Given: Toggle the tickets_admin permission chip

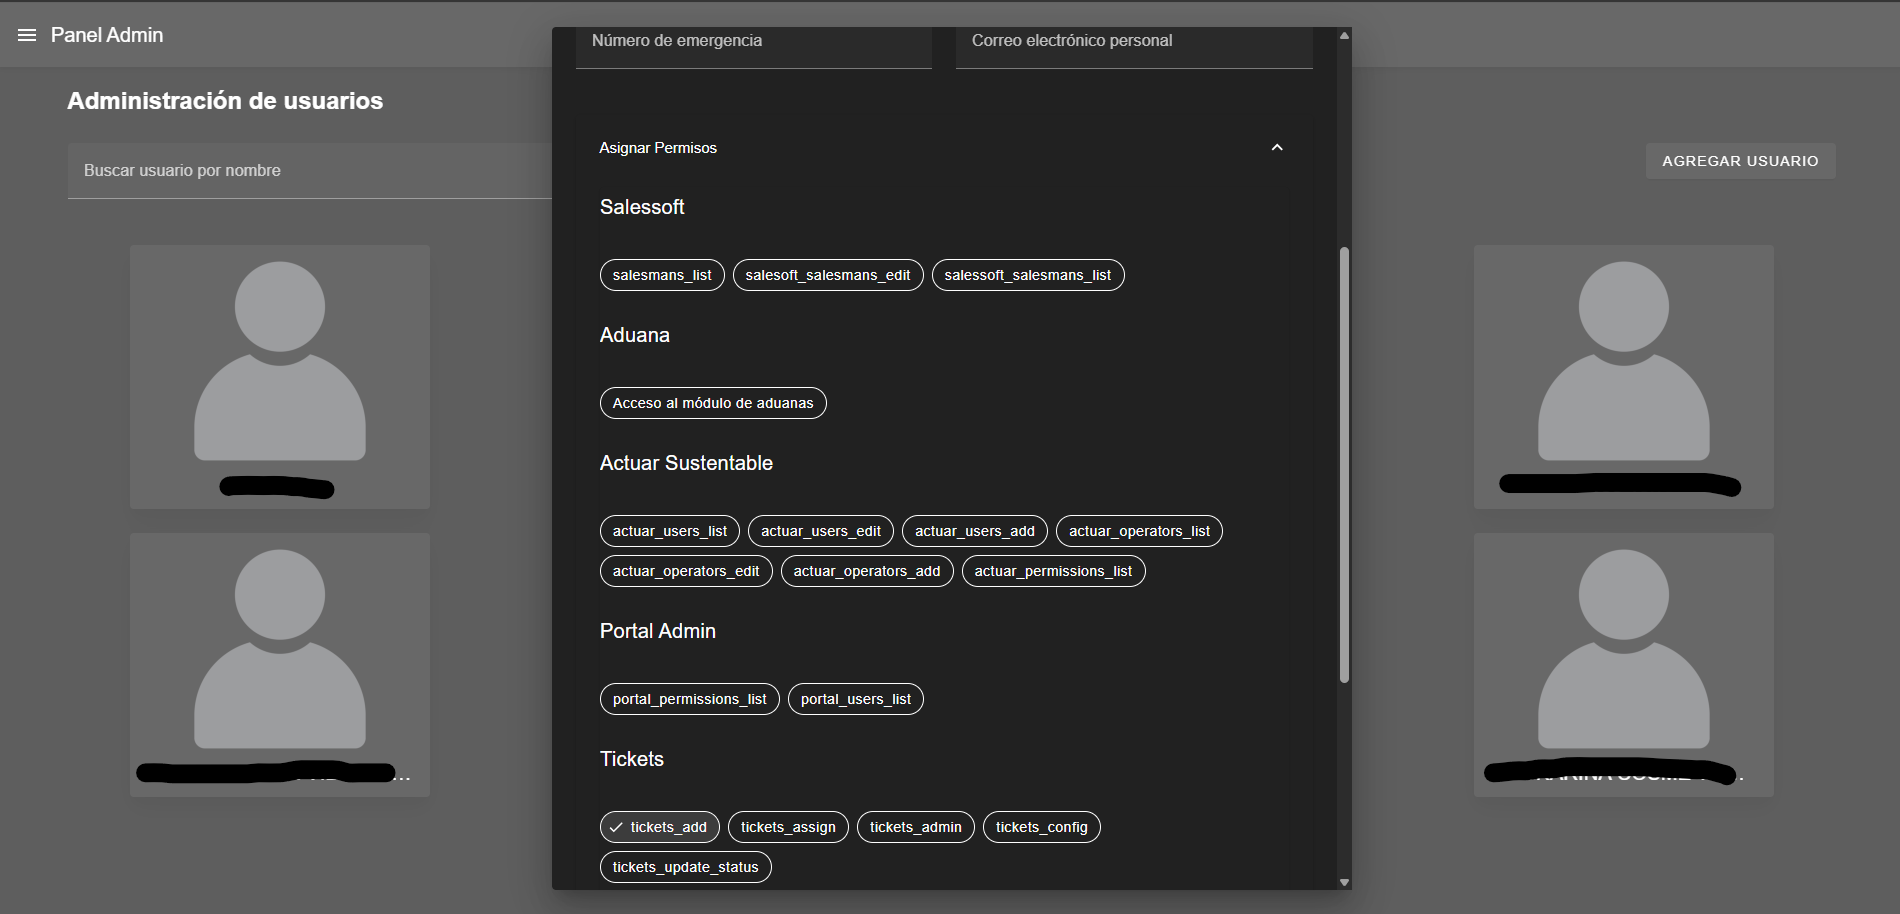Looking at the screenshot, I should pos(915,827).
